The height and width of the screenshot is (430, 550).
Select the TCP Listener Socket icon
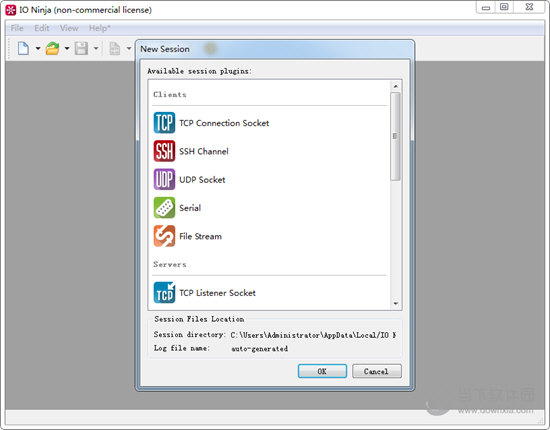pyautogui.click(x=164, y=293)
